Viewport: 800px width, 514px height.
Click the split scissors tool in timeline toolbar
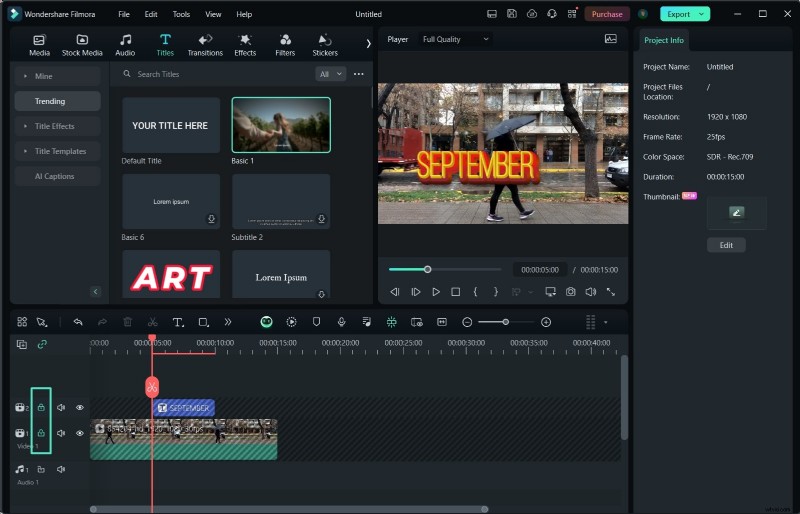(x=152, y=322)
